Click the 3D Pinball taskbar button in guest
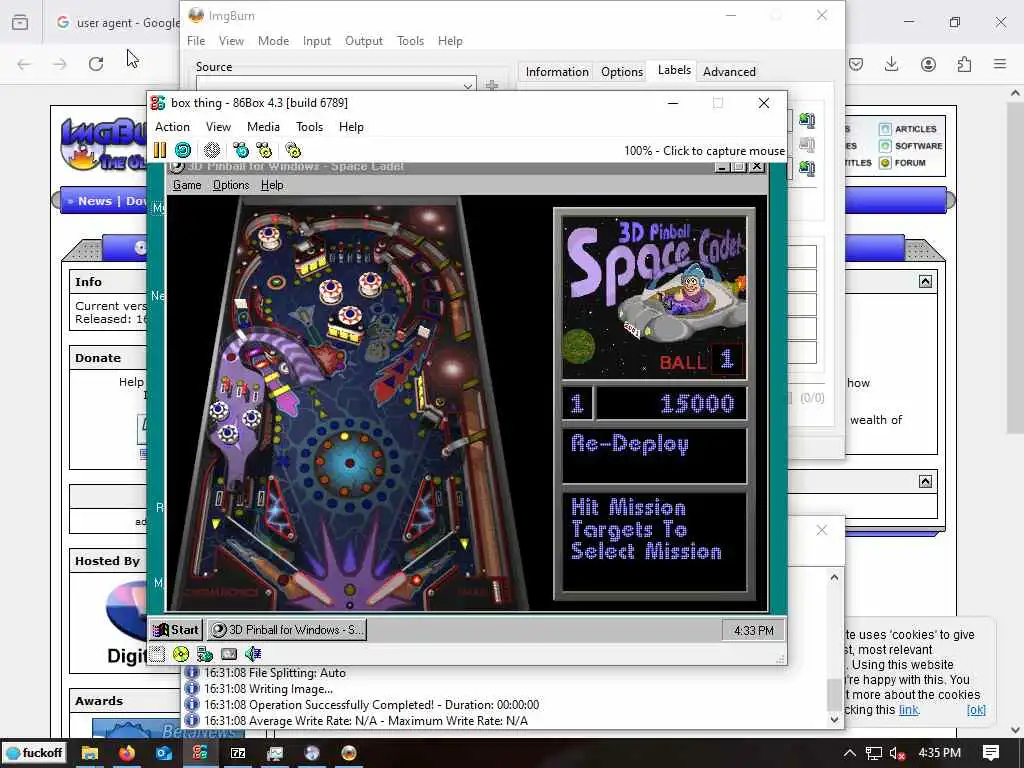1024x768 pixels. [287, 630]
